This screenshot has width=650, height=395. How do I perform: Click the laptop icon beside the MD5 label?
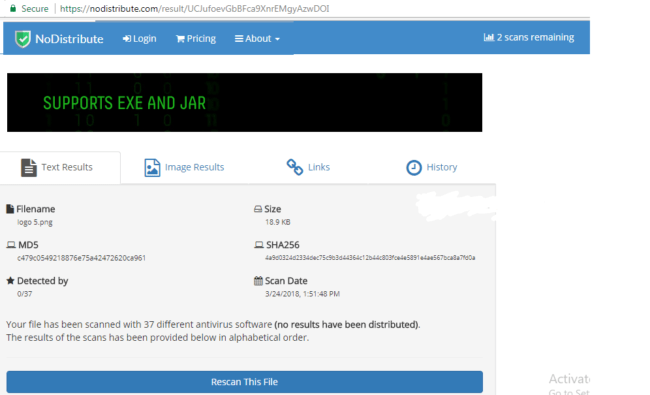pos(11,245)
